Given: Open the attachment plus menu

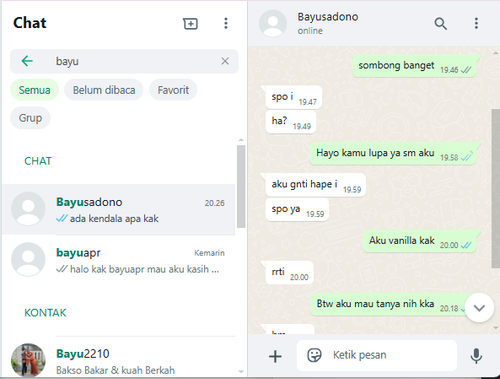Looking at the screenshot, I should point(275,356).
